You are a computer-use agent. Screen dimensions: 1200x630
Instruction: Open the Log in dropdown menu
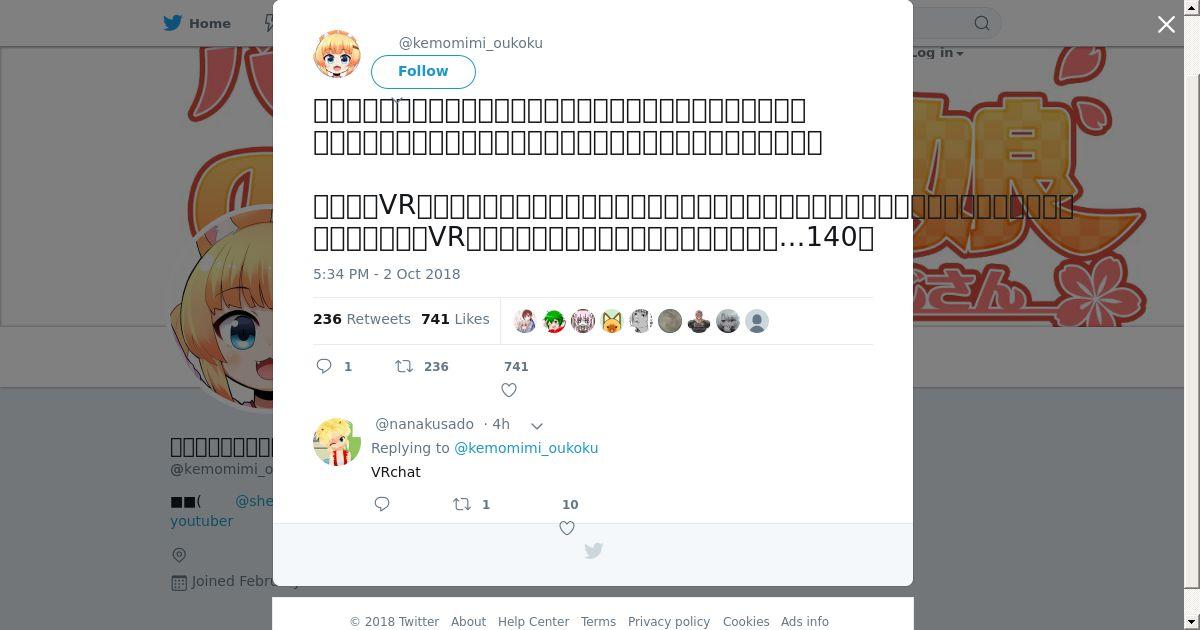pyautogui.click(x=936, y=53)
